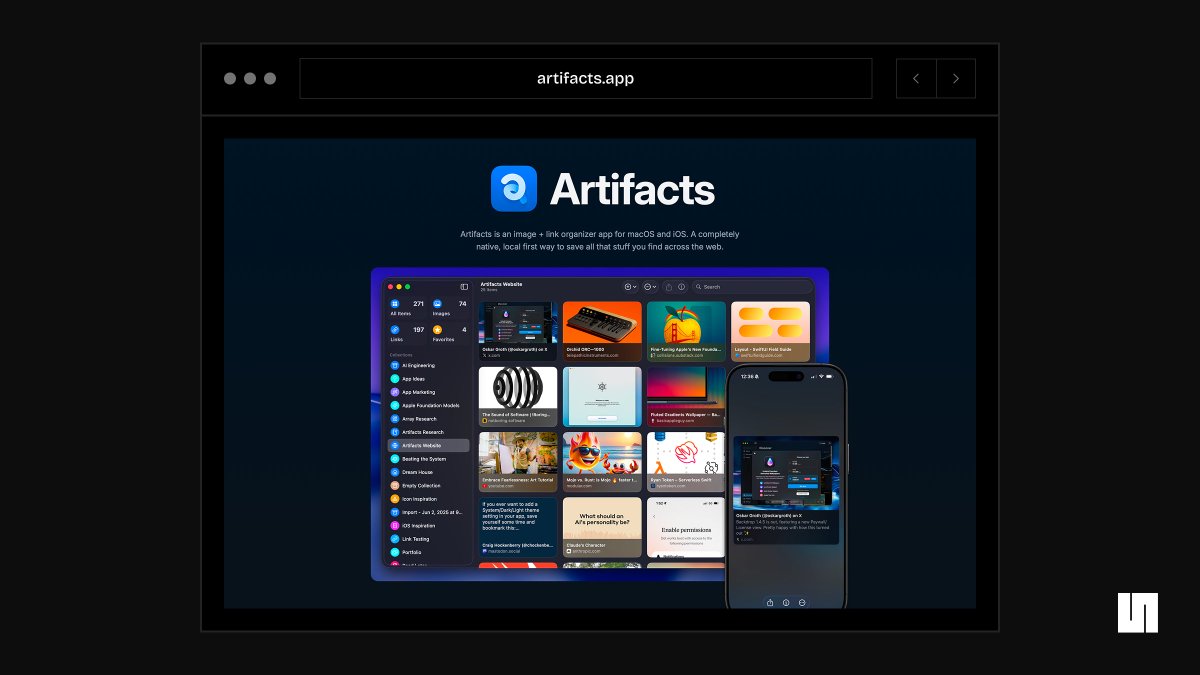Image resolution: width=1200 pixels, height=675 pixels.
Task: Click the info icon in Mac toolbar
Action: 681,287
